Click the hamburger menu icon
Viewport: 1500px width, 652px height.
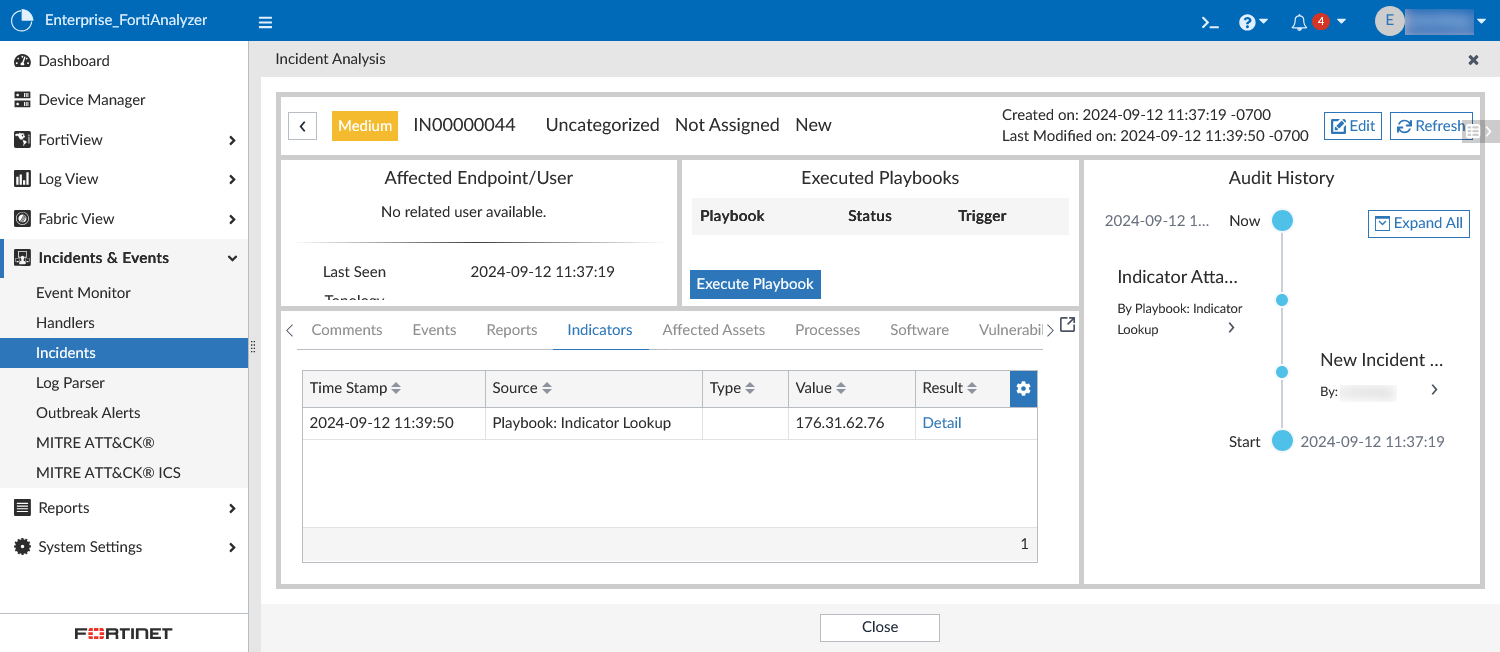click(x=265, y=20)
